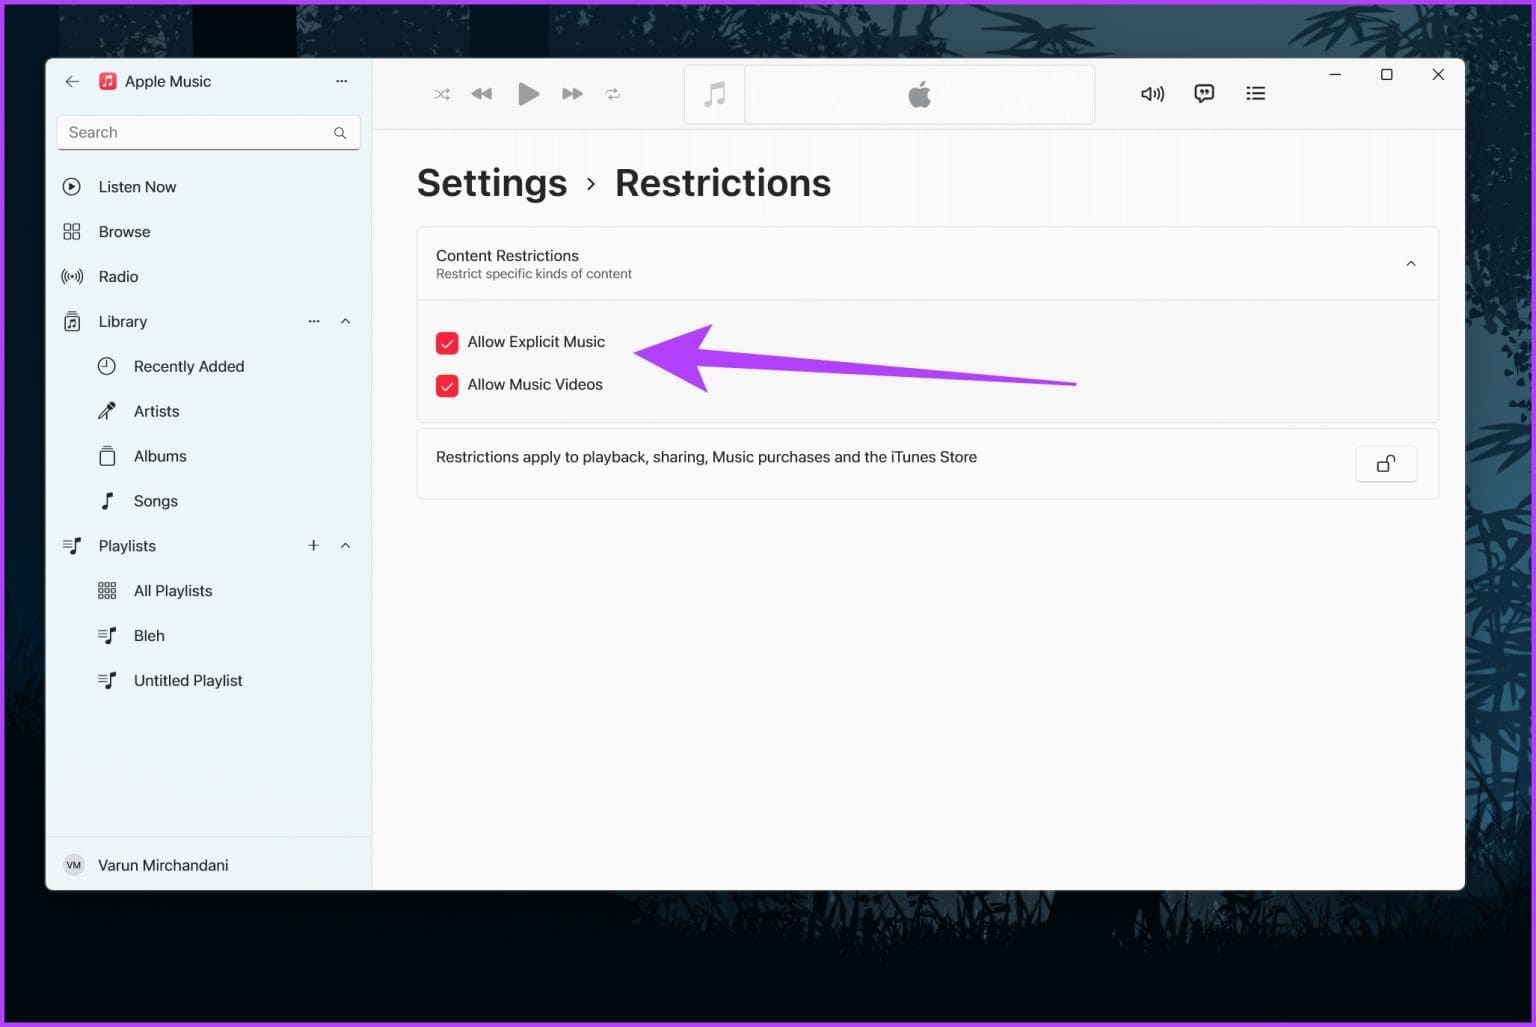Open the more options menu beside Apple Music
The width and height of the screenshot is (1536, 1027).
(x=342, y=81)
